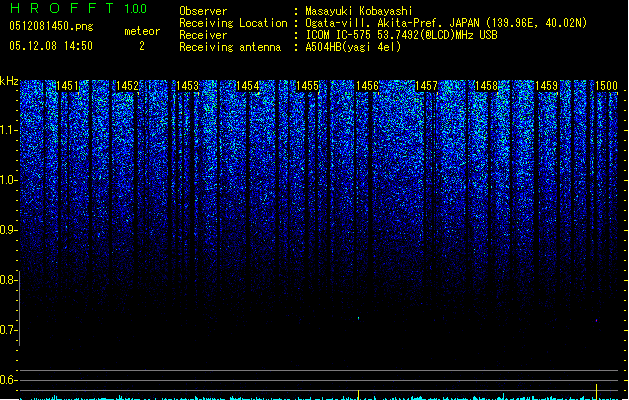Select the filename 0512081450.png

tap(51, 26)
